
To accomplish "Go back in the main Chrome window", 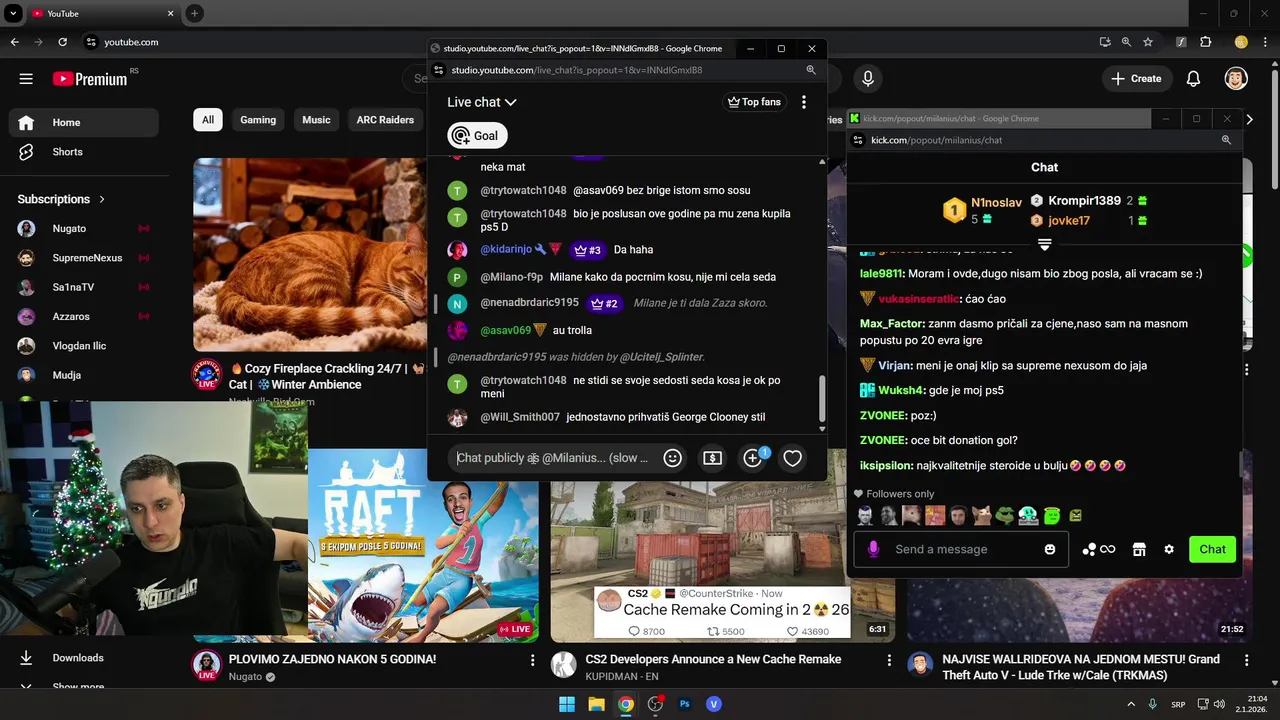I will 14,42.
